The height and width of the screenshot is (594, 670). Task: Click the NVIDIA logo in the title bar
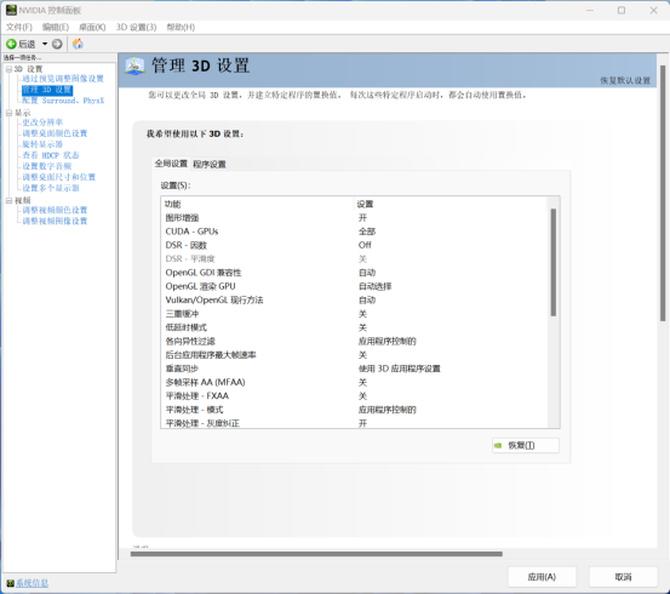11,10
